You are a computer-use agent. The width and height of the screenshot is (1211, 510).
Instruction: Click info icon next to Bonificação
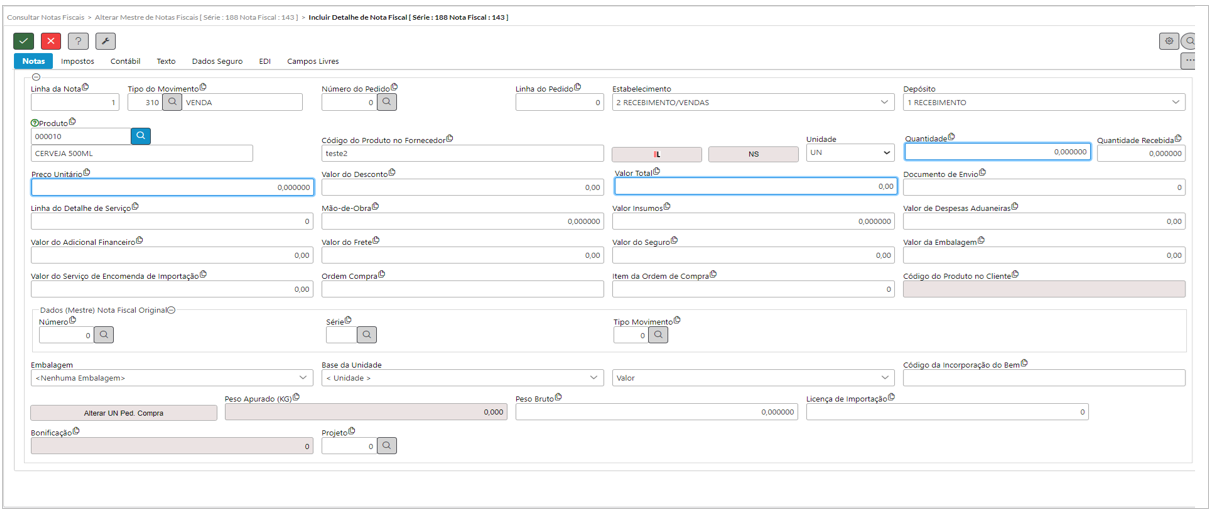click(76, 431)
